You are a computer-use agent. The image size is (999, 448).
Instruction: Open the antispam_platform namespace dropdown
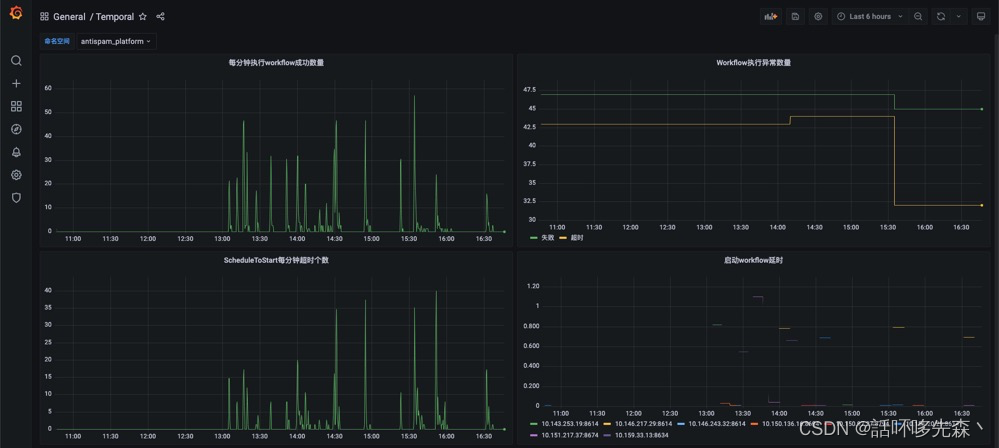tap(117, 41)
